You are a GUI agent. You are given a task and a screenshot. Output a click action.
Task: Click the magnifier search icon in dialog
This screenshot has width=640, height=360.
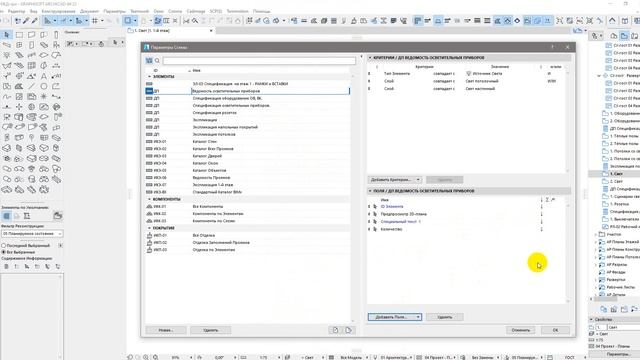(x=157, y=61)
